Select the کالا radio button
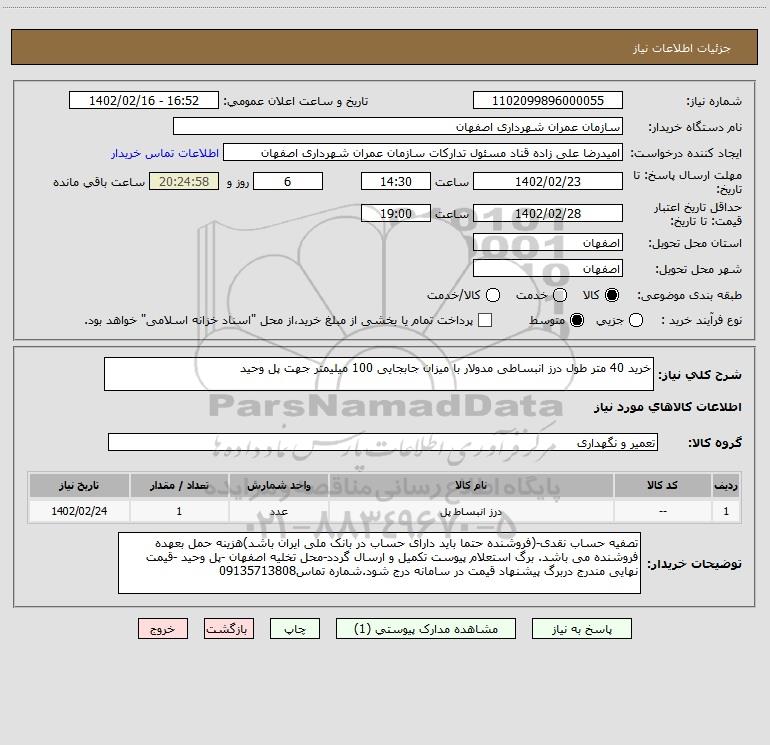Image resolution: width=770 pixels, height=745 pixels. [612, 295]
